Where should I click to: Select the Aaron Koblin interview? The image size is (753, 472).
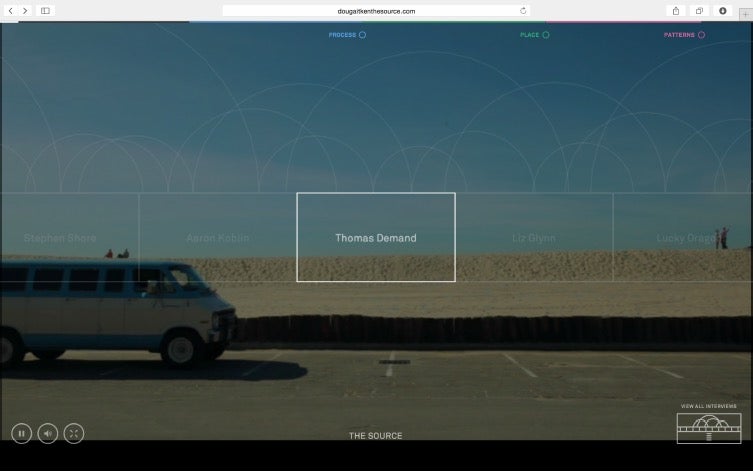point(218,238)
